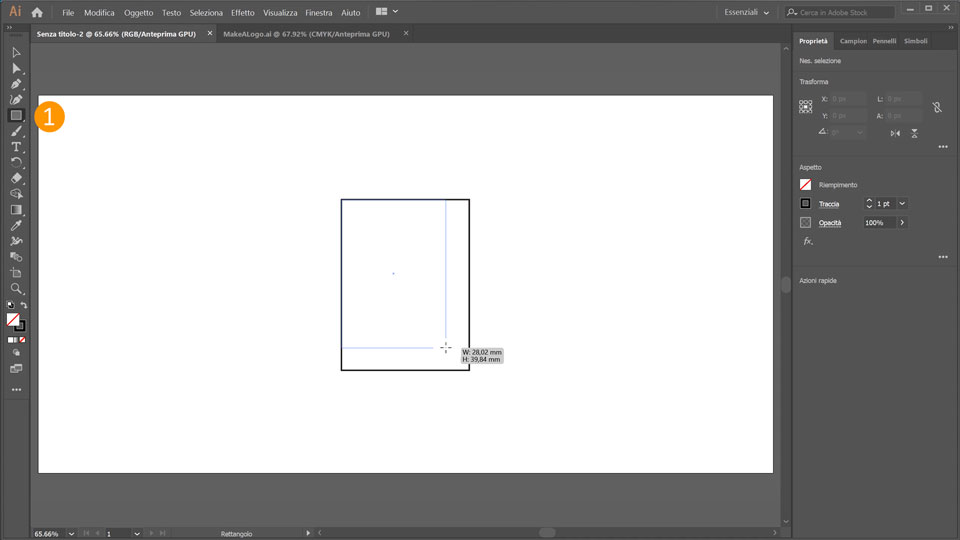Click the toolbar Fill color box
Image resolution: width=960 pixels, height=540 pixels.
pos(13,320)
